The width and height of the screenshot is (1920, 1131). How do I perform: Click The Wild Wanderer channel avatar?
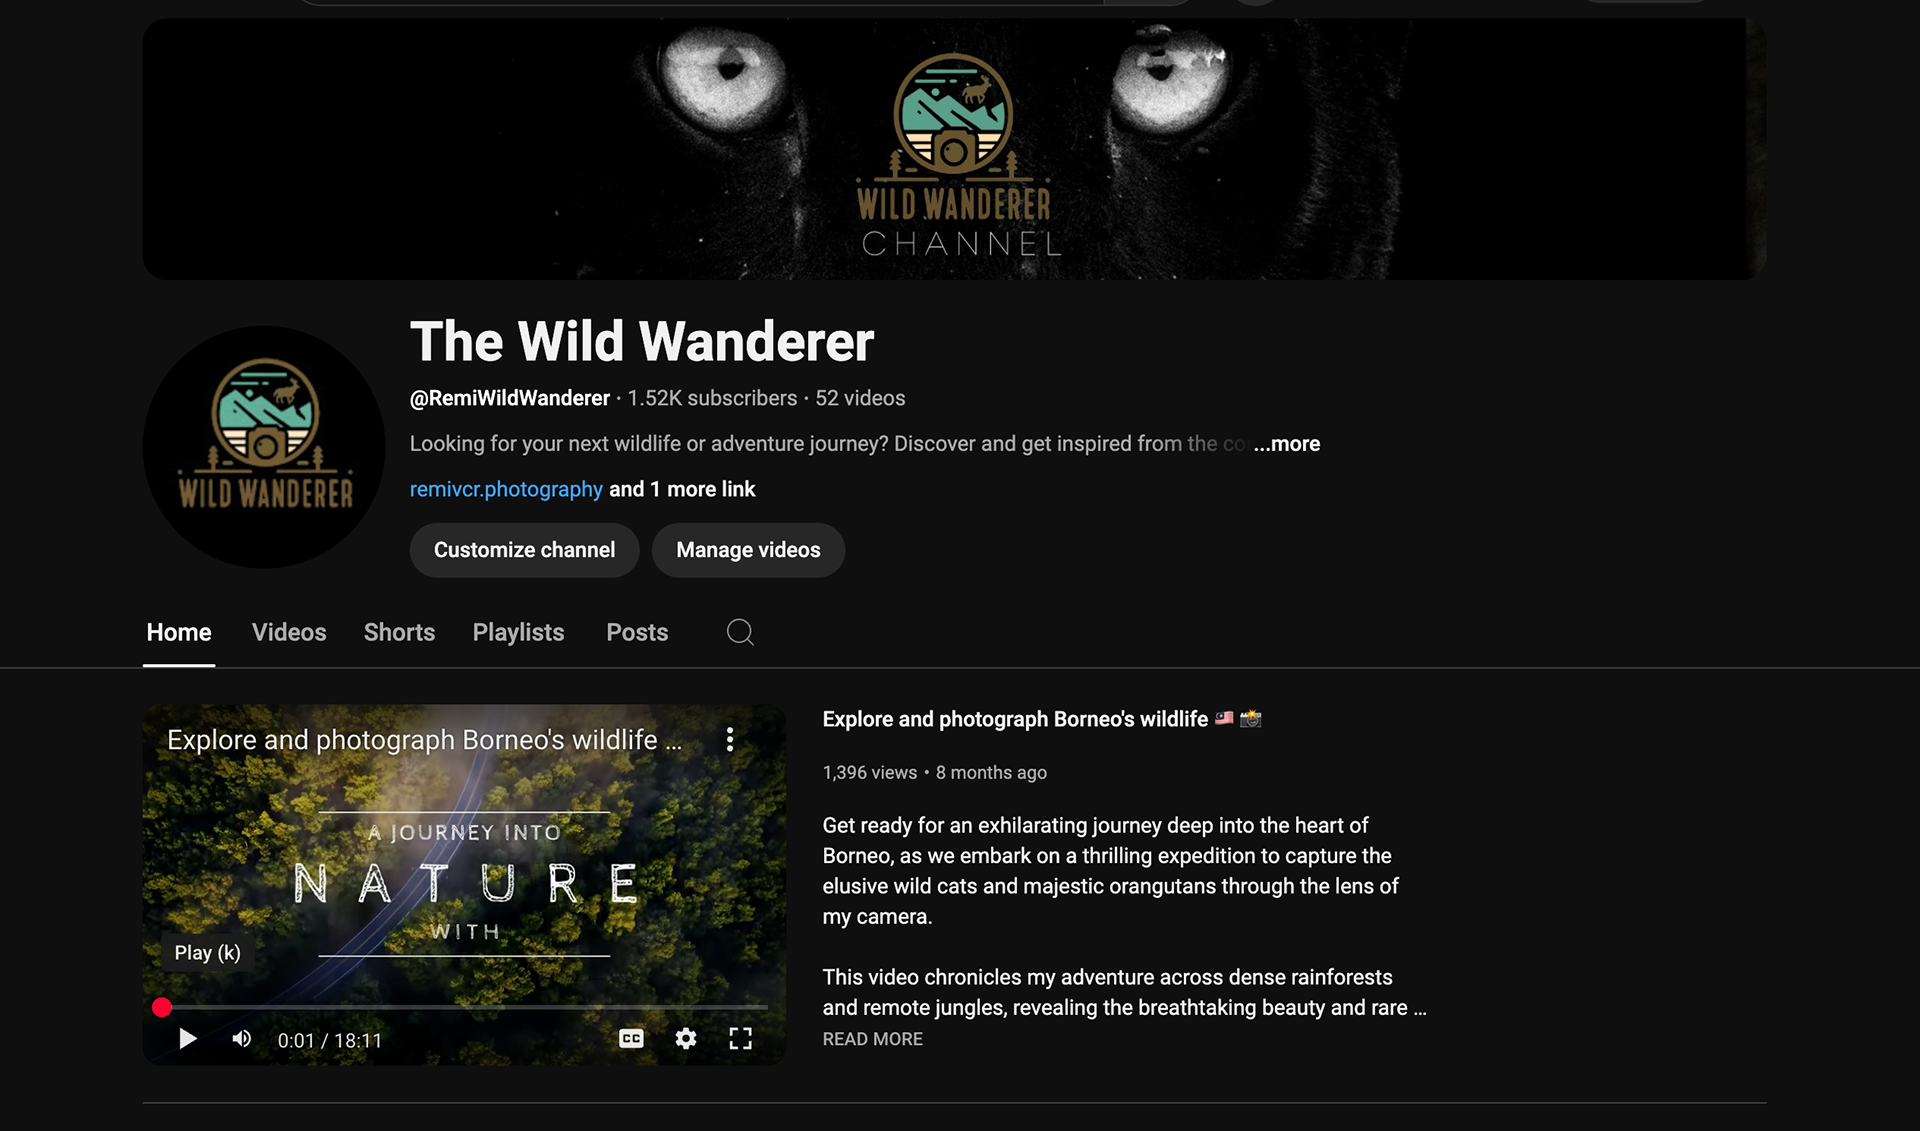tap(264, 447)
